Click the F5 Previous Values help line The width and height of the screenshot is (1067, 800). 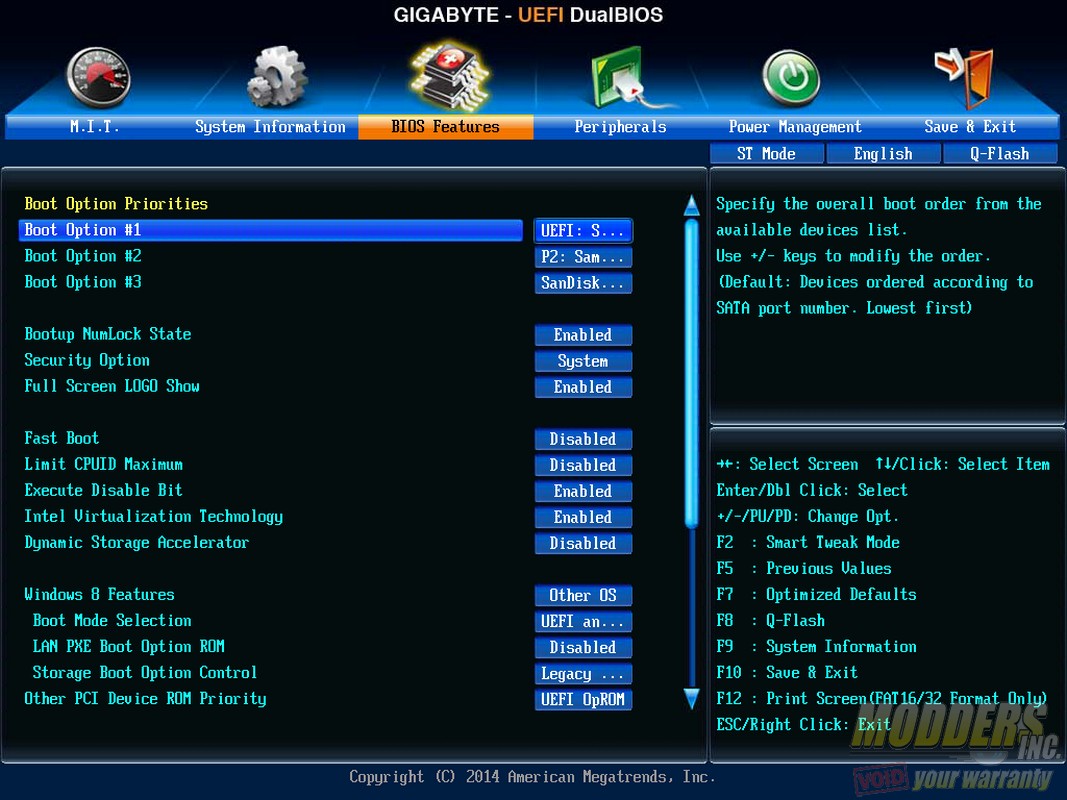pos(804,569)
